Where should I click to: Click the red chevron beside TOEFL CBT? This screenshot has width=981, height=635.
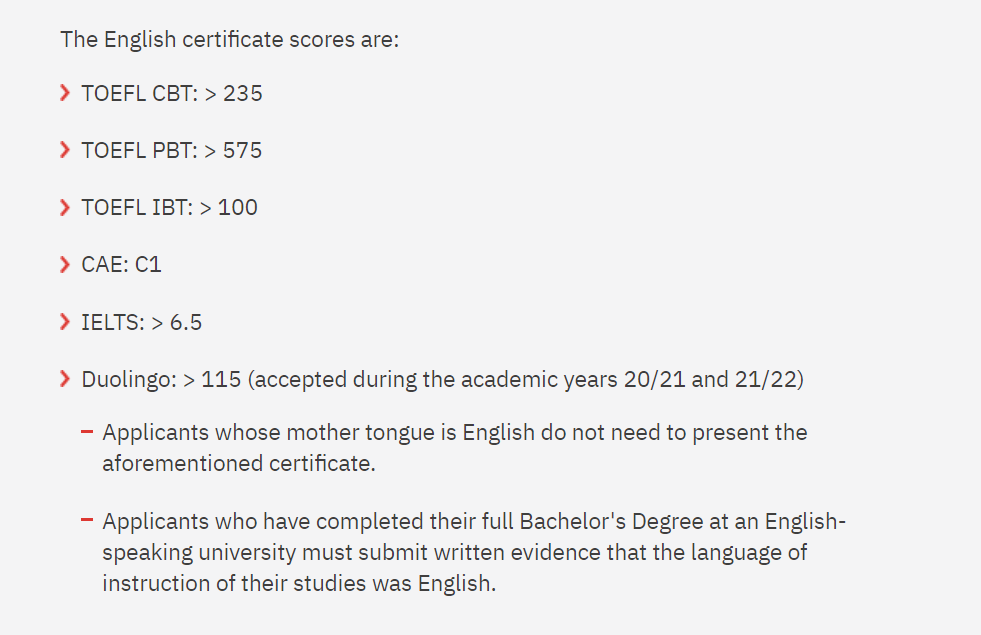point(65,93)
